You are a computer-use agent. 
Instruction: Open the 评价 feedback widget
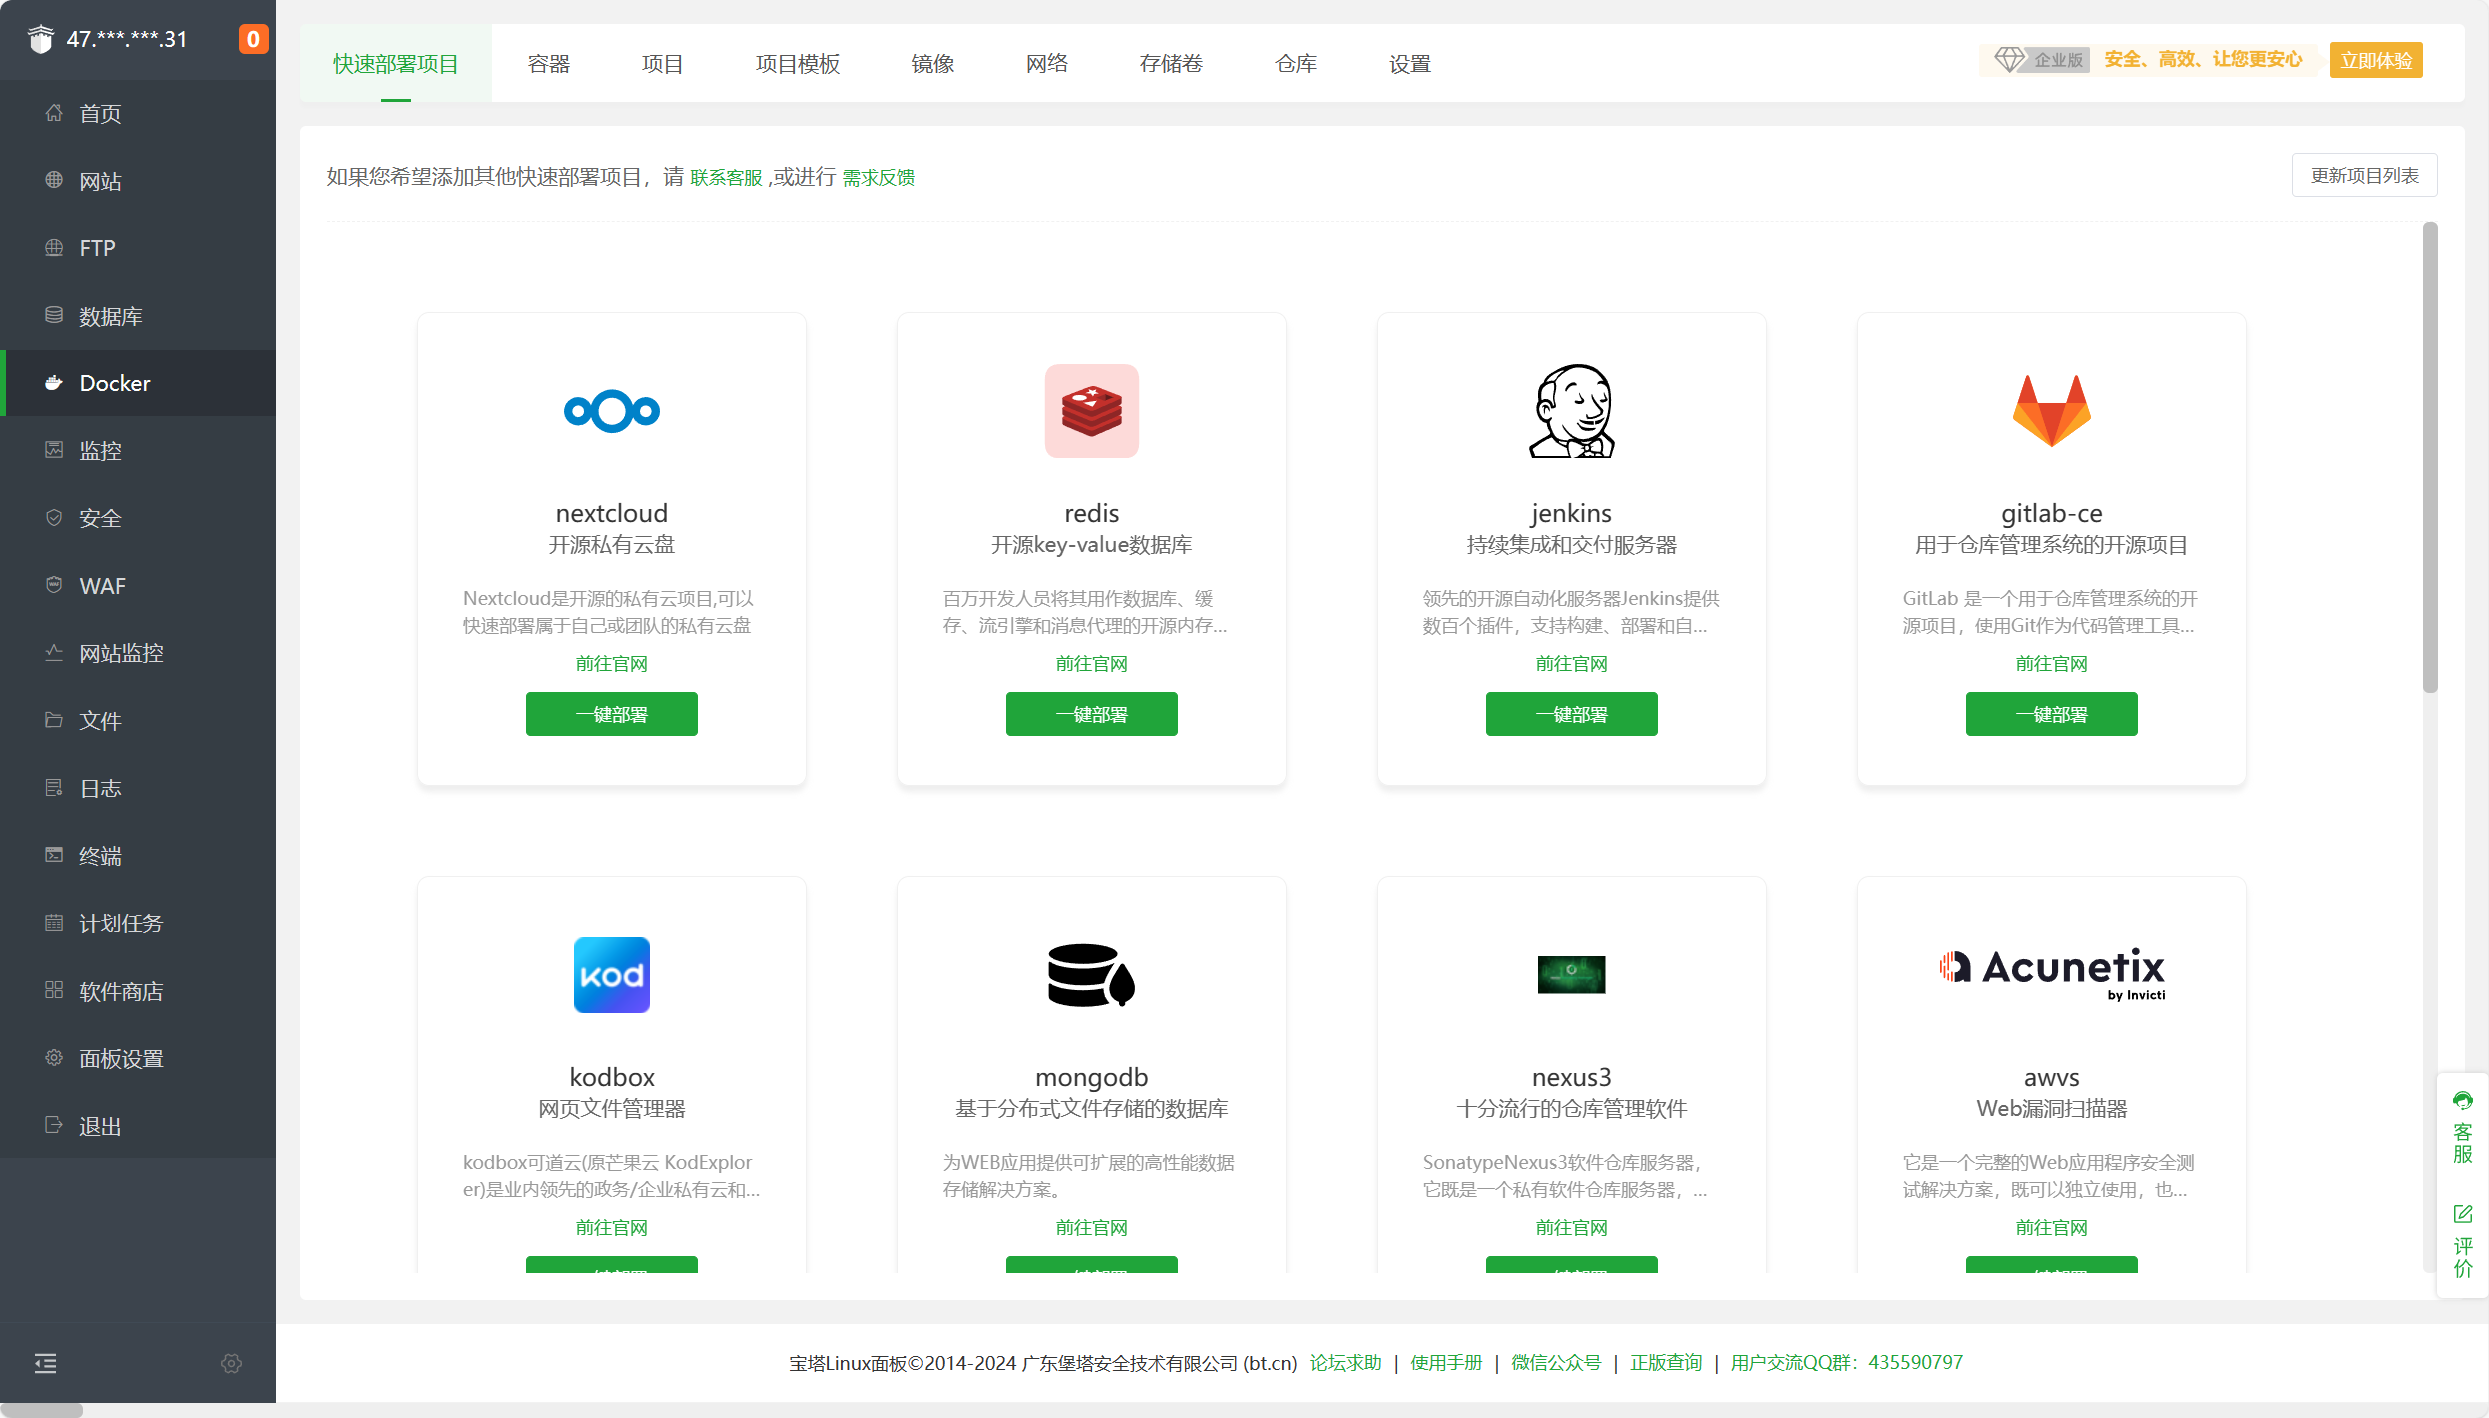coord(2463,1241)
